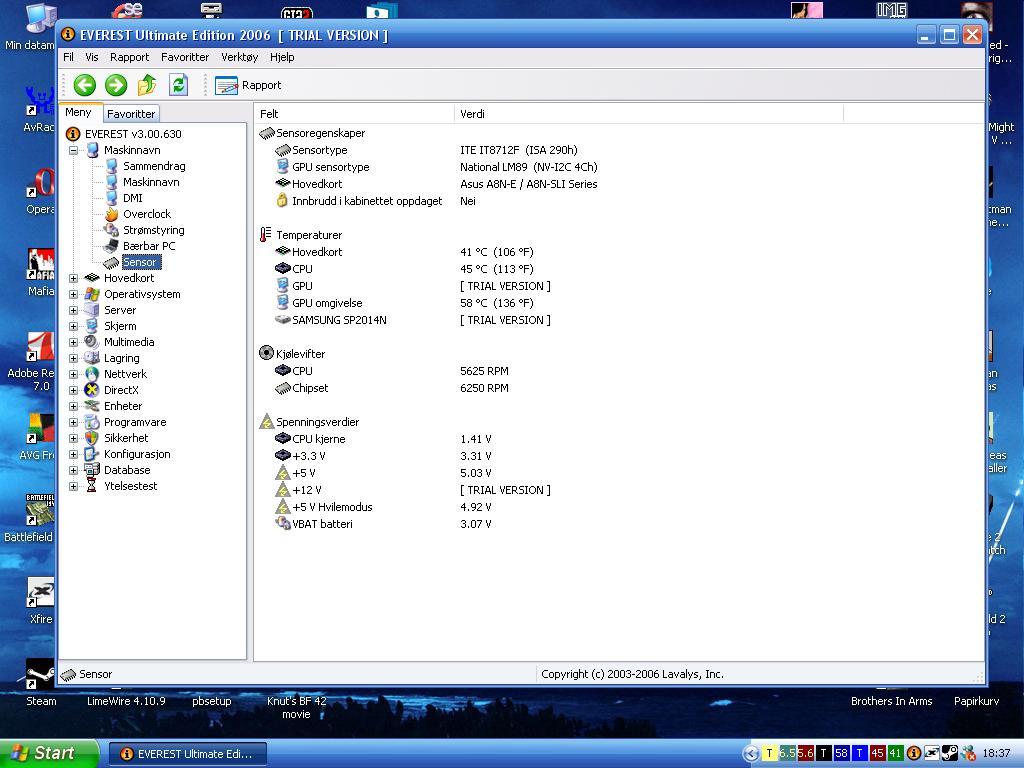Click the VBAT batteri icon
The width and height of the screenshot is (1024, 768).
click(282, 524)
